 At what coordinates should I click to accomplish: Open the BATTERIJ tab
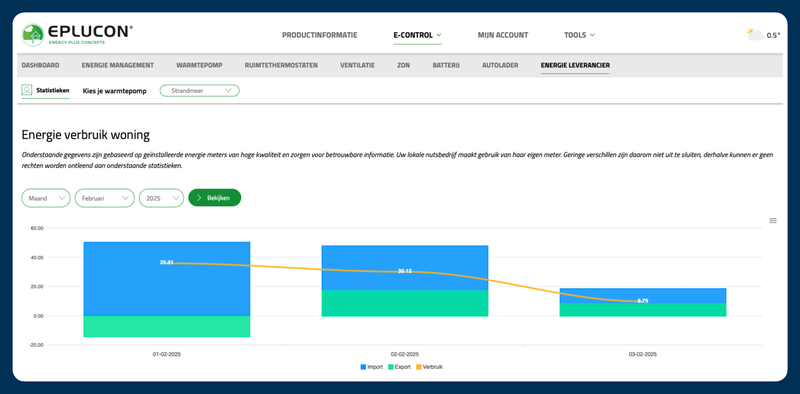(446, 65)
